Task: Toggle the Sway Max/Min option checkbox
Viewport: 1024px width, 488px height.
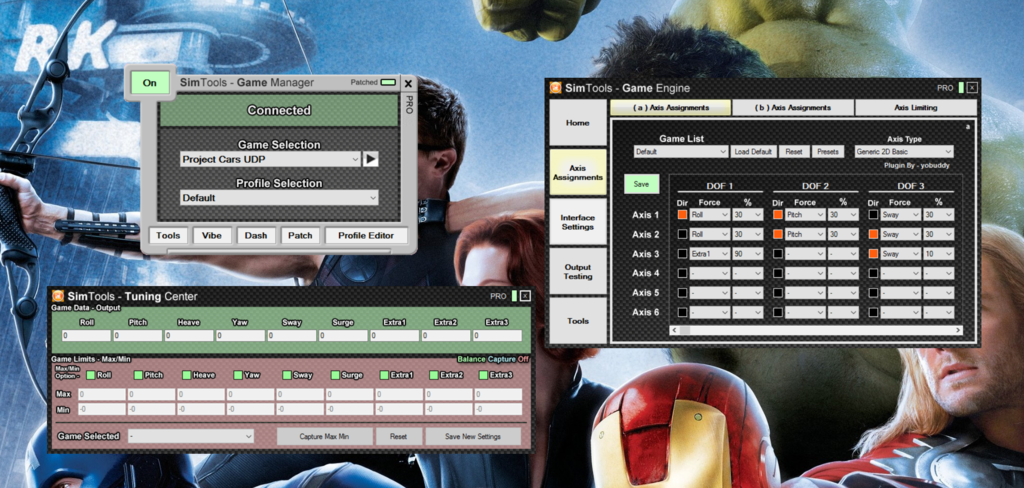Action: click(x=287, y=375)
